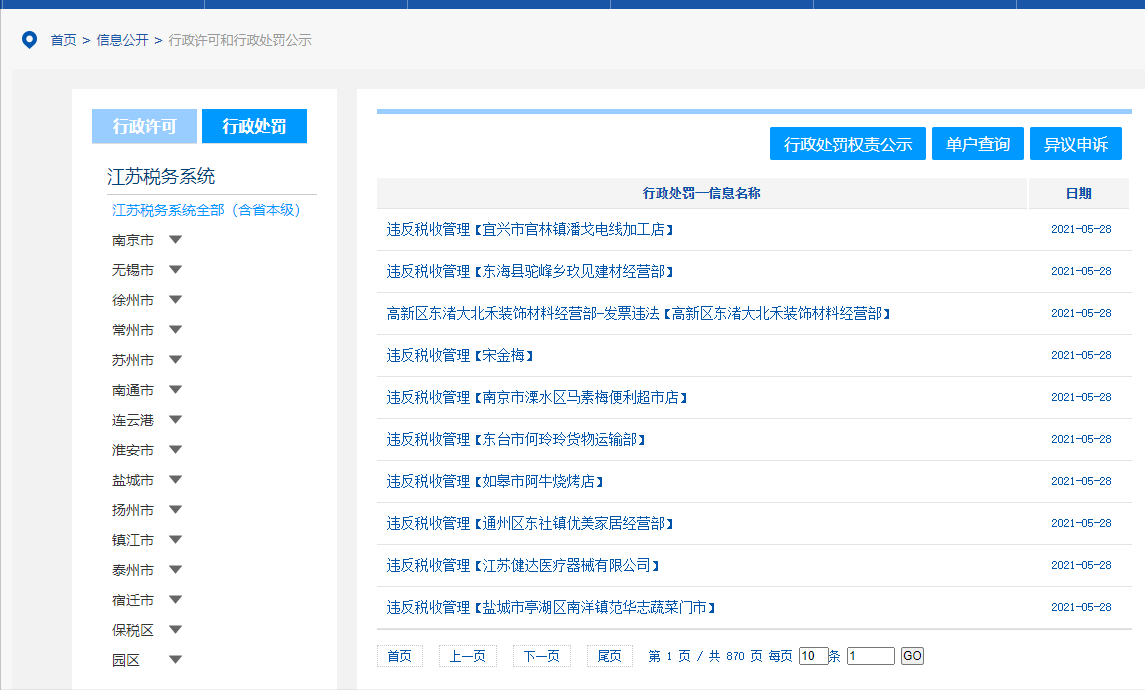Expand the 徐州市 triangle
The height and width of the screenshot is (690, 1145).
[x=175, y=299]
